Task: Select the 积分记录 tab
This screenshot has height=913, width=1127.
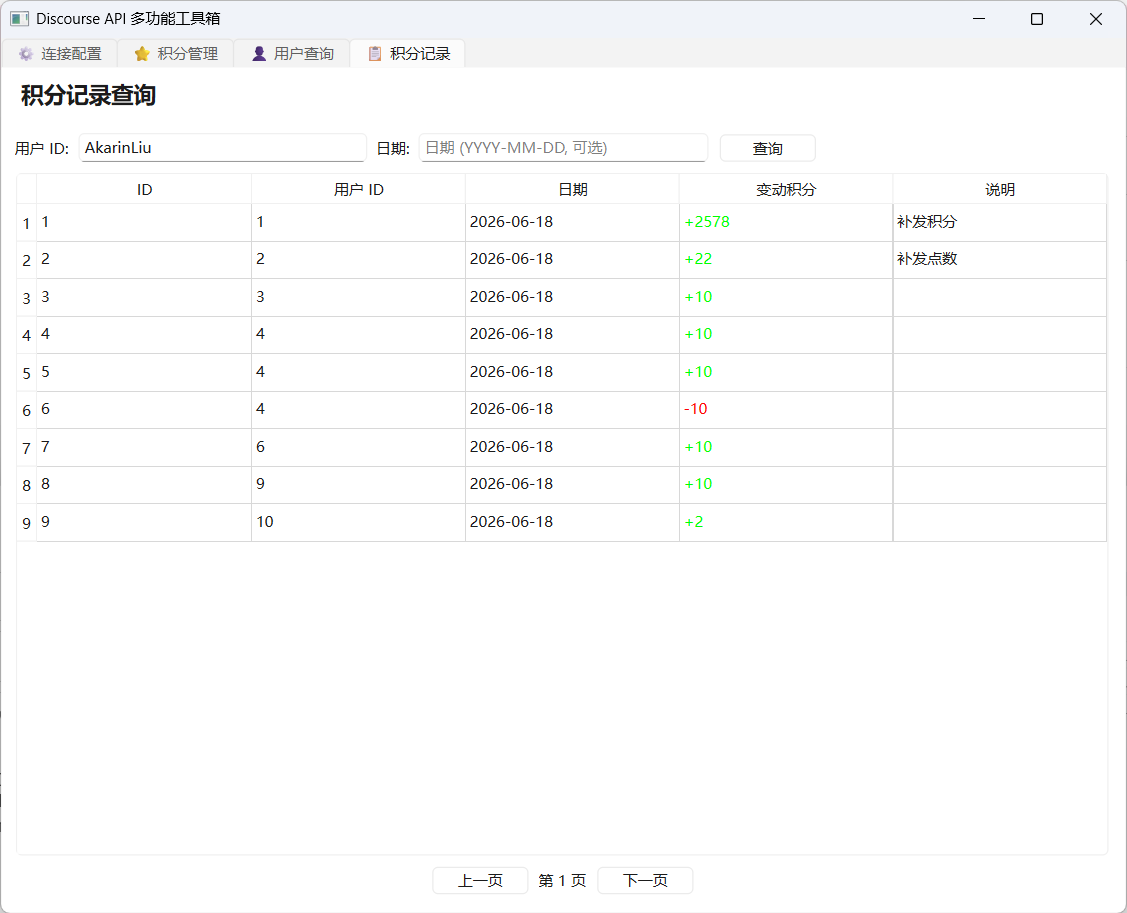Action: pos(408,54)
